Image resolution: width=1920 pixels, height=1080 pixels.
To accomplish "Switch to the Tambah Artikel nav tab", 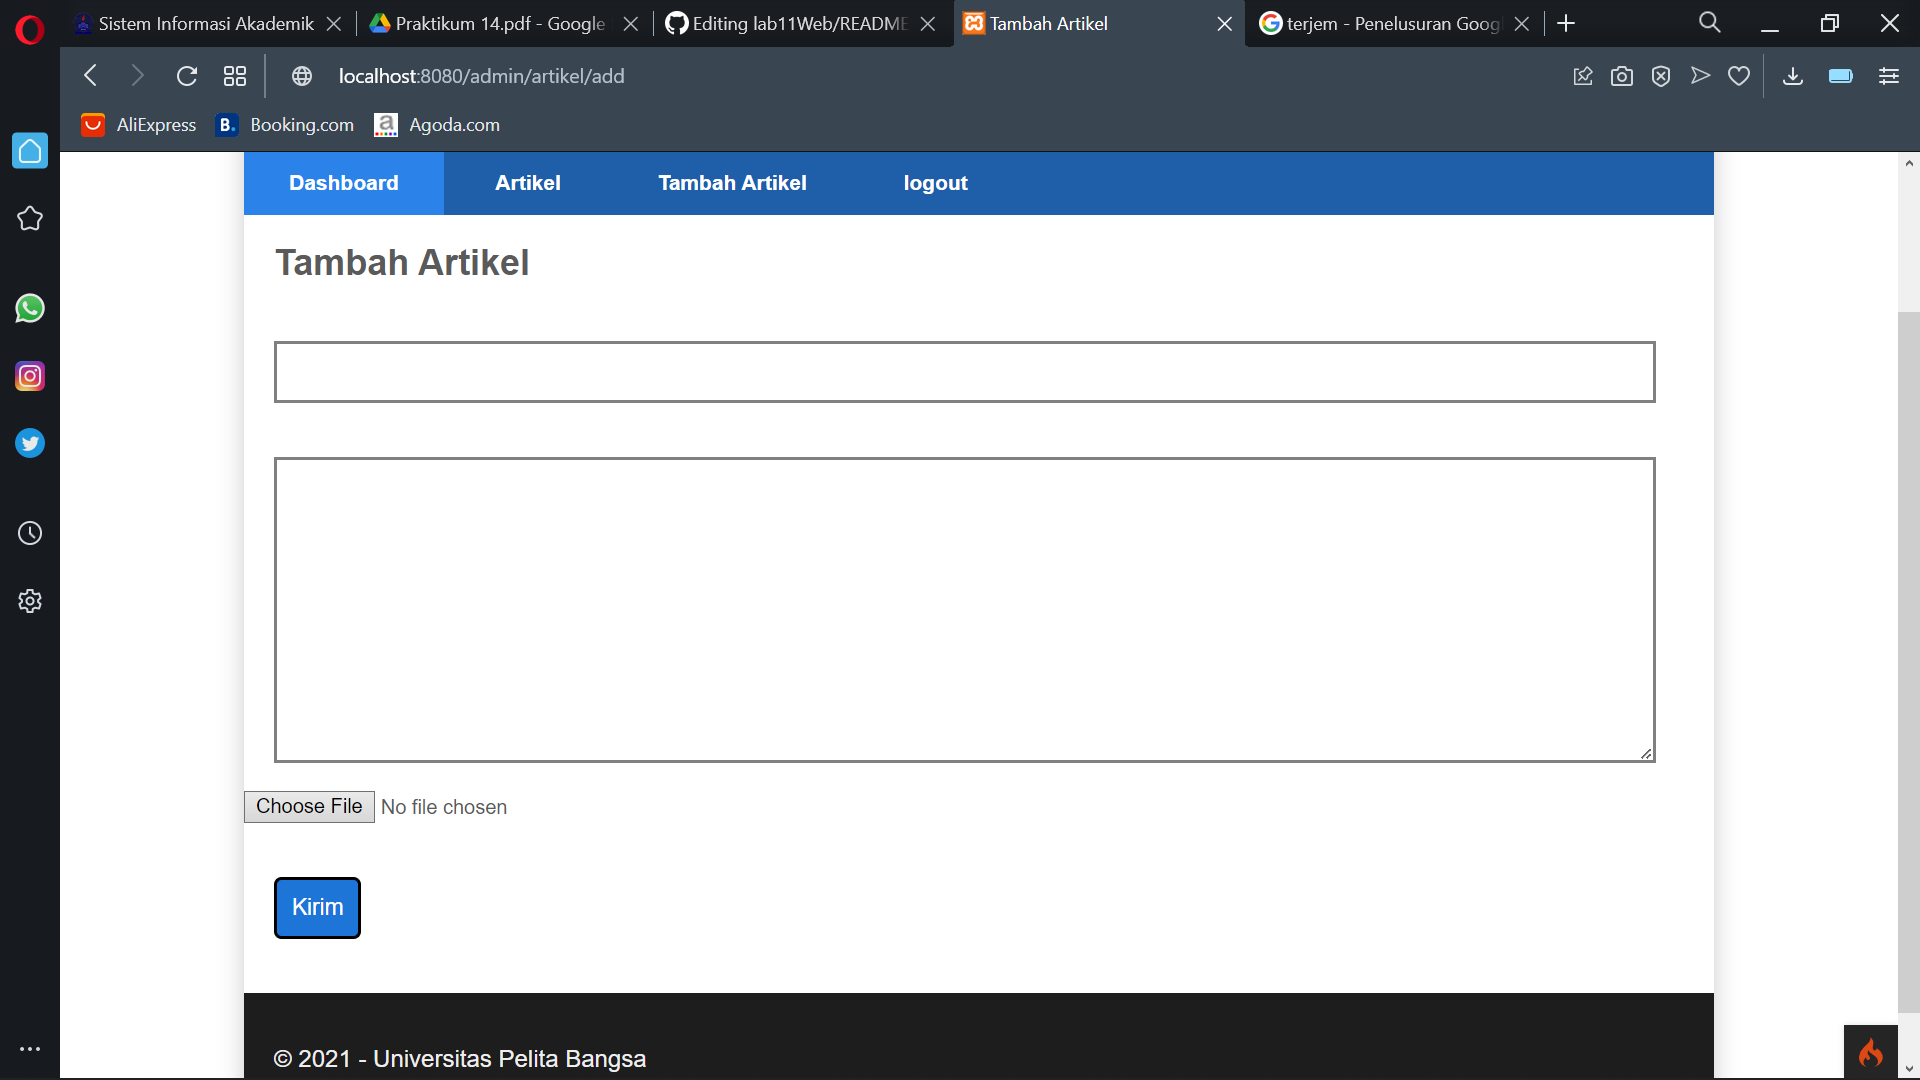I will click(x=732, y=183).
